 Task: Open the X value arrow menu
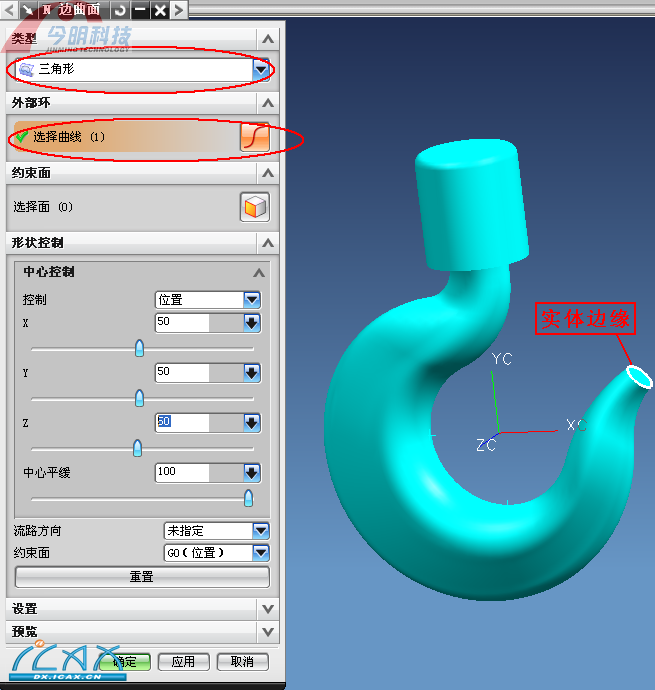(252, 323)
